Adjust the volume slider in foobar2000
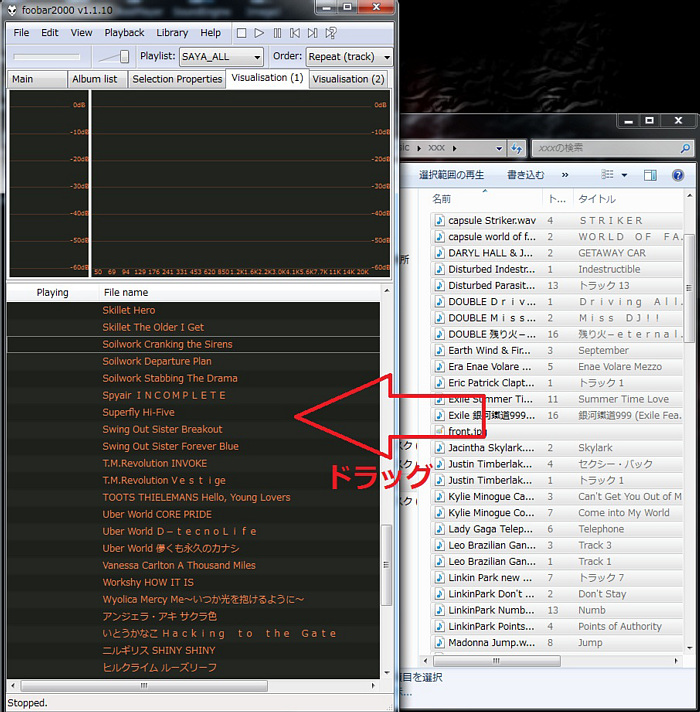700x712 pixels. [124, 56]
